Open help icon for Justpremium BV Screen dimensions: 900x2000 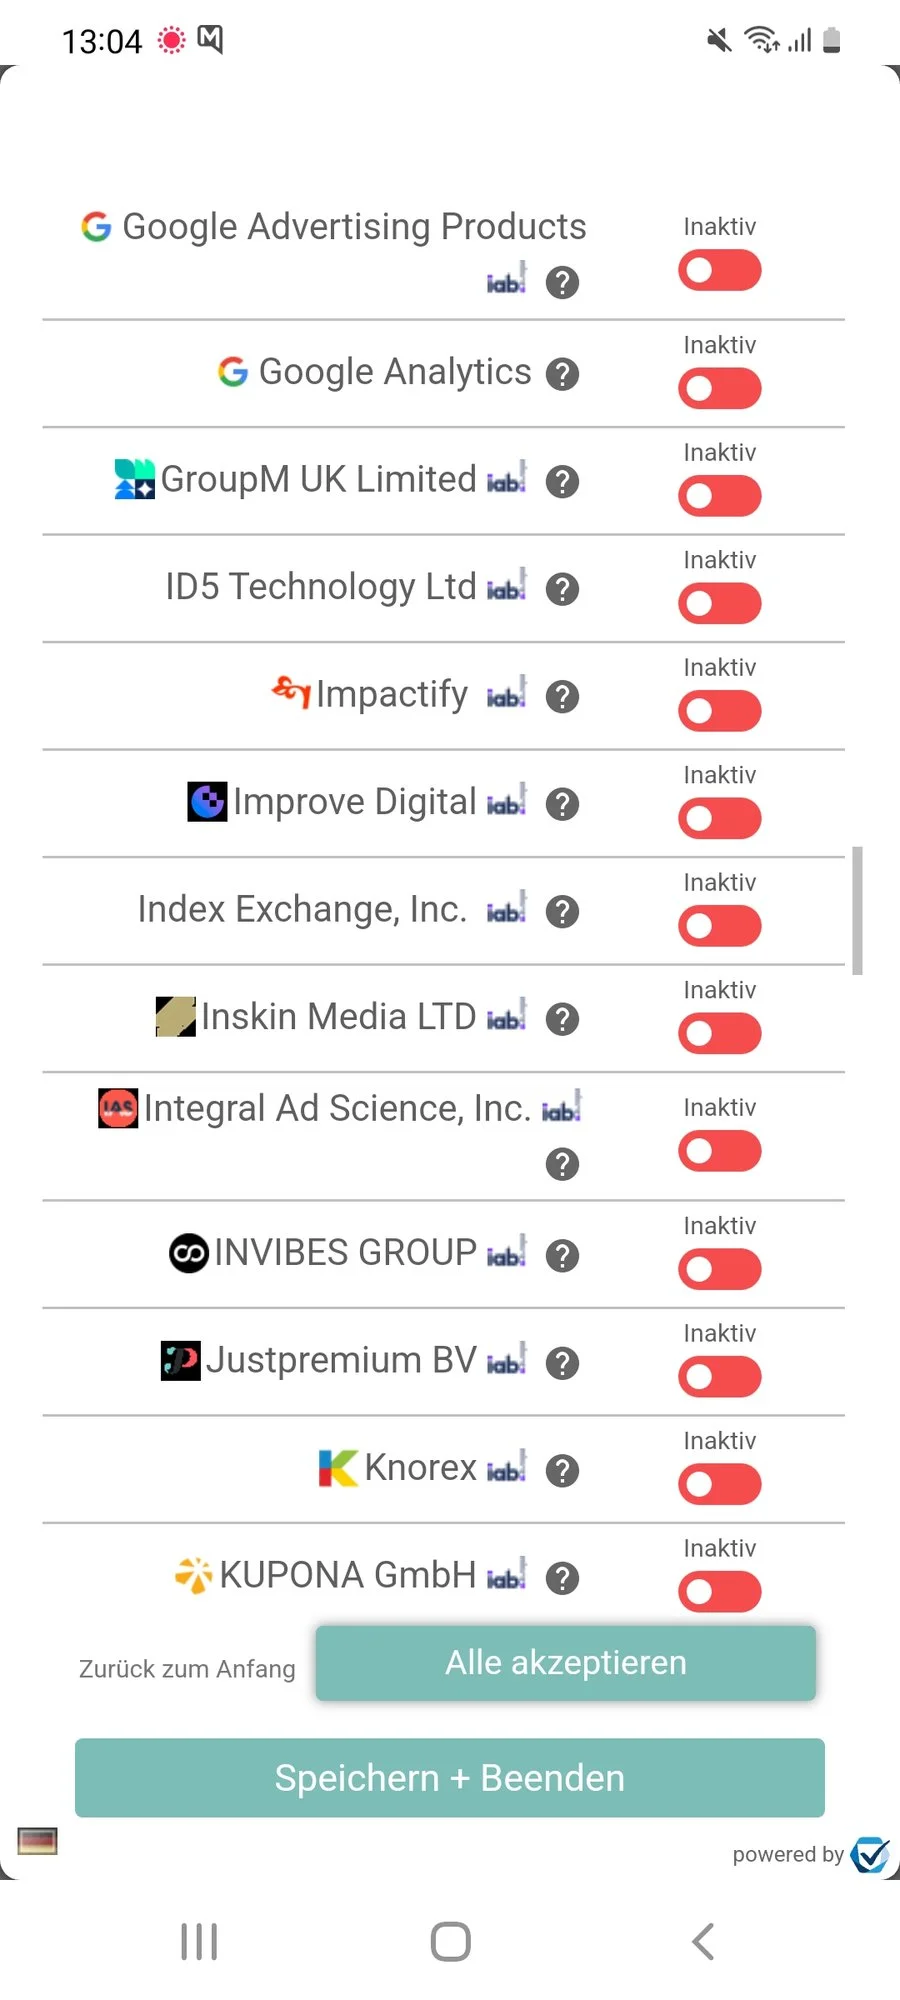[x=562, y=1363]
